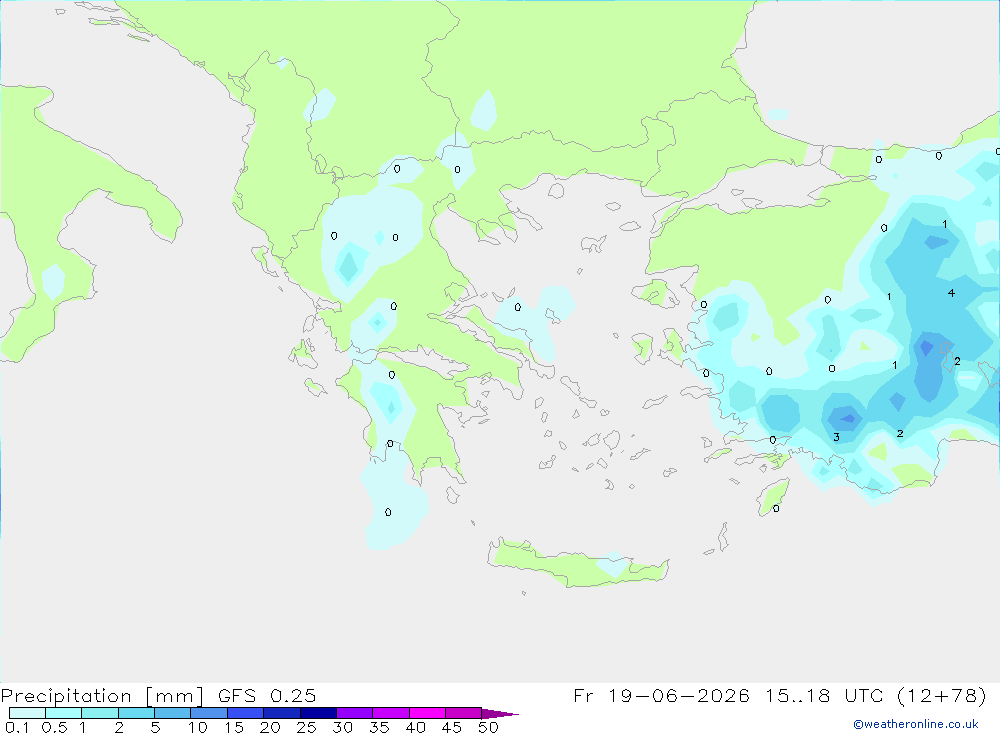1000x733 pixels.
Task: Pick the 15–20 mm blue legend swatch
Action: tap(246, 713)
